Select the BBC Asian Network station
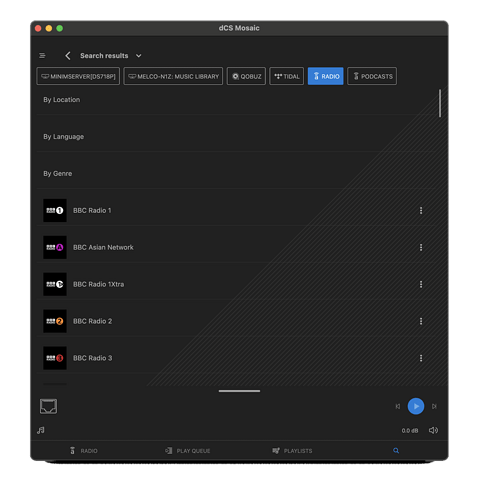This screenshot has width=478, height=500. click(x=103, y=247)
